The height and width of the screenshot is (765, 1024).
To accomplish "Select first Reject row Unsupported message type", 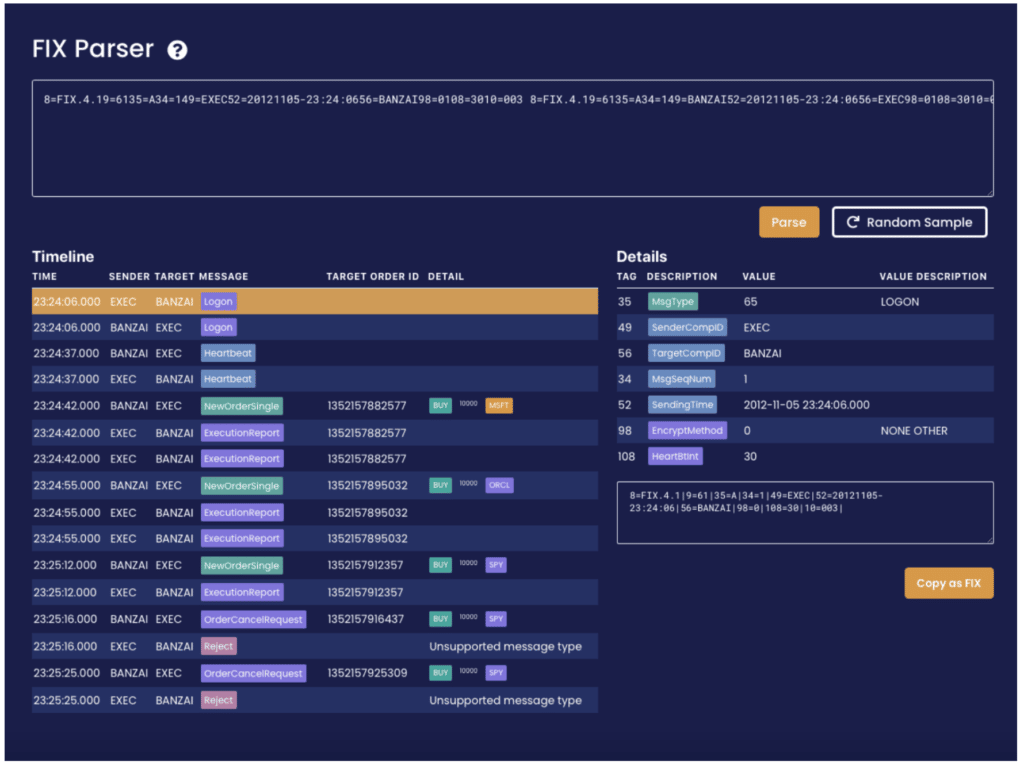I will click(315, 647).
